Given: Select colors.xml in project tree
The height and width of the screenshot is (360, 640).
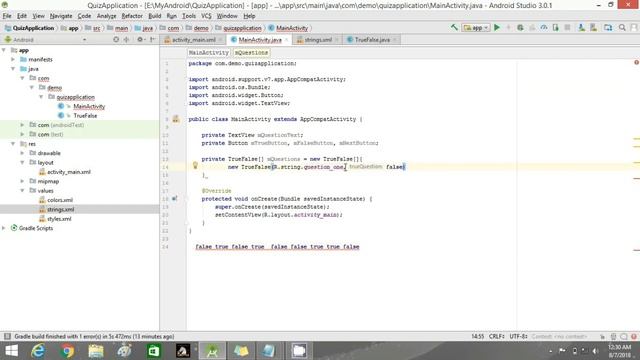Looking at the screenshot, I should (x=60, y=200).
